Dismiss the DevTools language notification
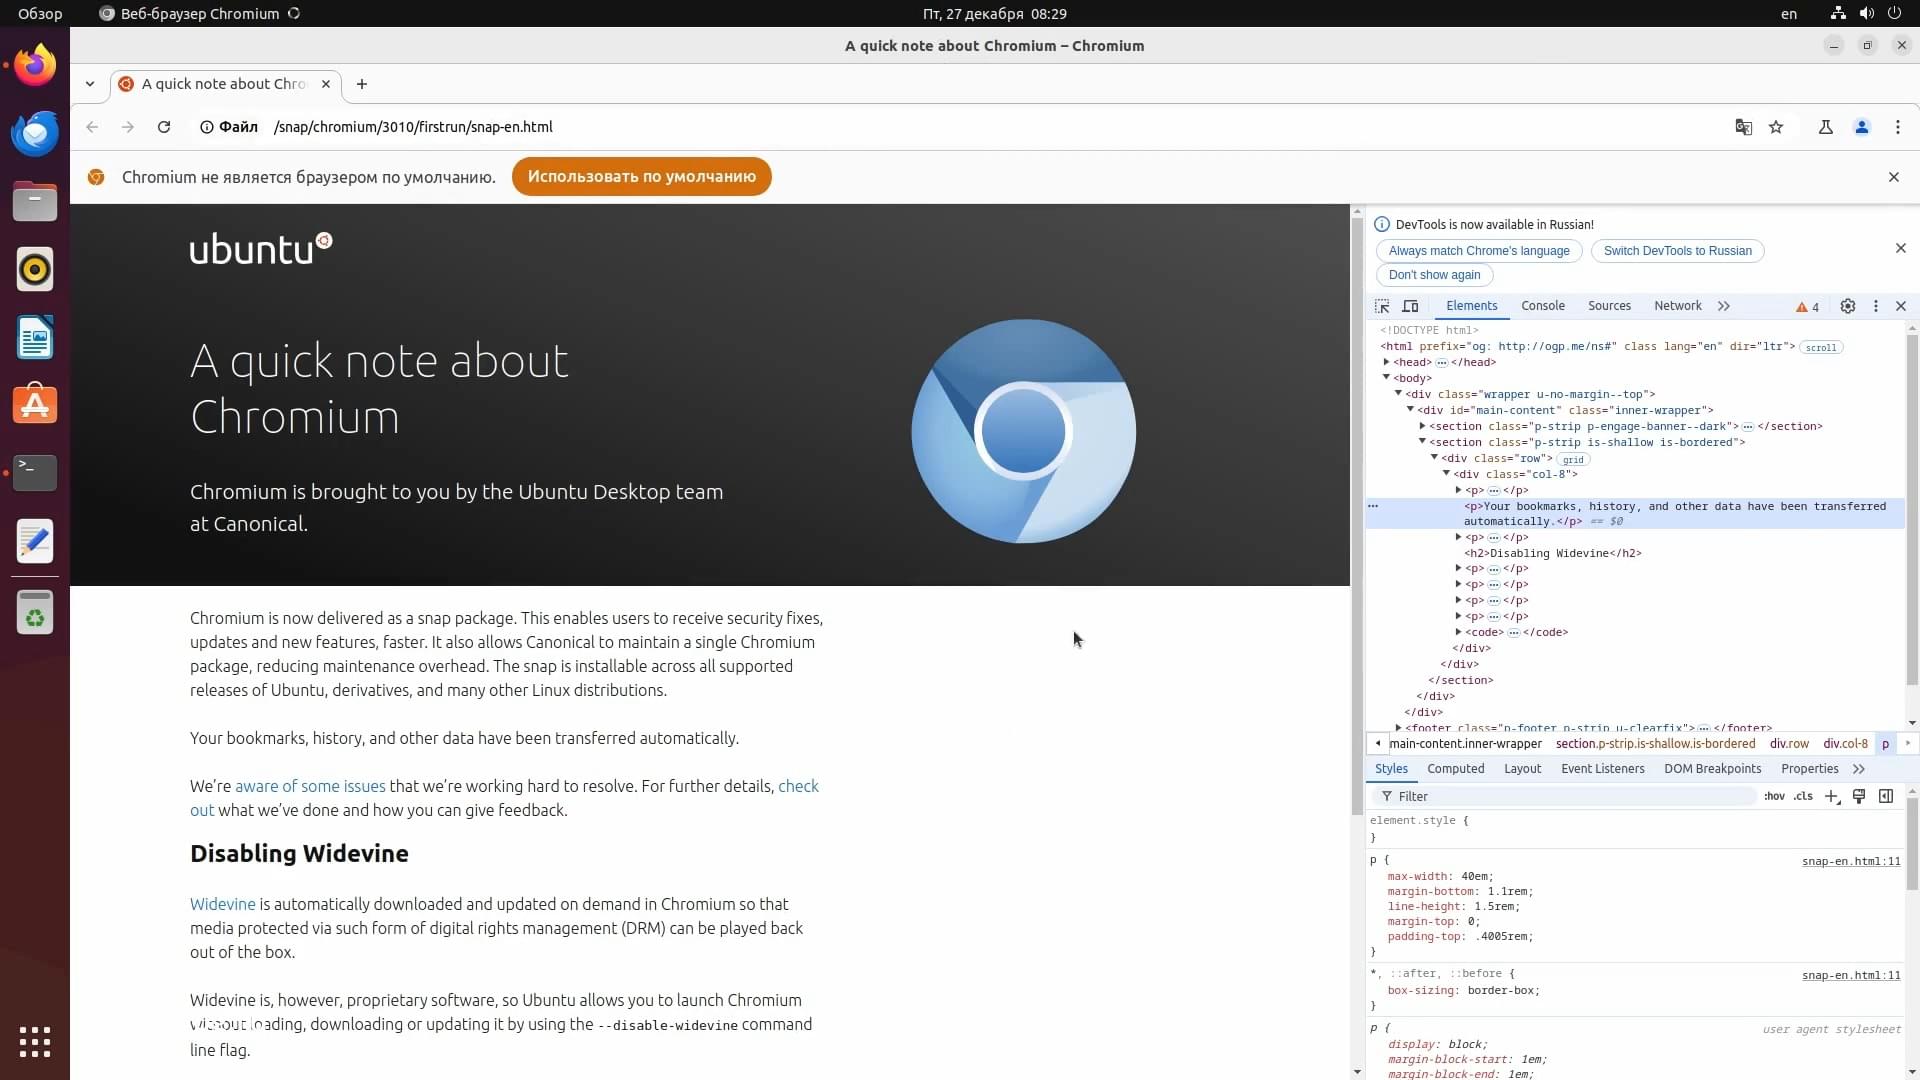Screen dimensions: 1920x1080 tap(1901, 248)
